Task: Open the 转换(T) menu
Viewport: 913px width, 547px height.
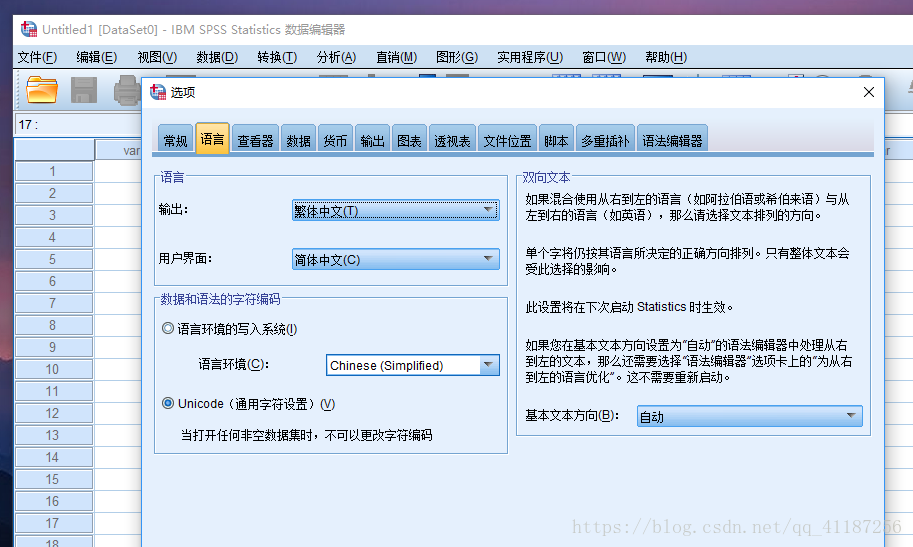Action: pyautogui.click(x=277, y=57)
